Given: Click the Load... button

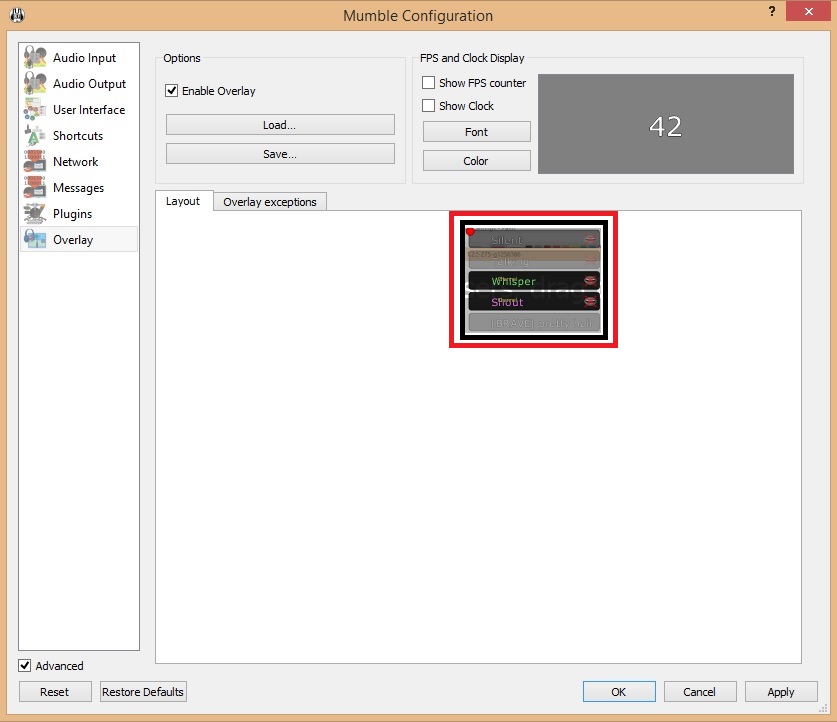Looking at the screenshot, I should (x=280, y=125).
